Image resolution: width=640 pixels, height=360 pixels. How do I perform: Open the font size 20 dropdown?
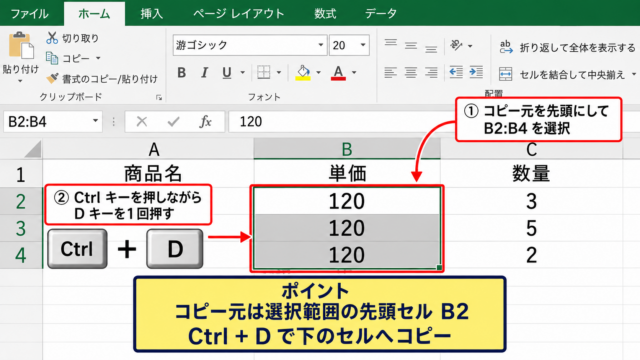362,45
